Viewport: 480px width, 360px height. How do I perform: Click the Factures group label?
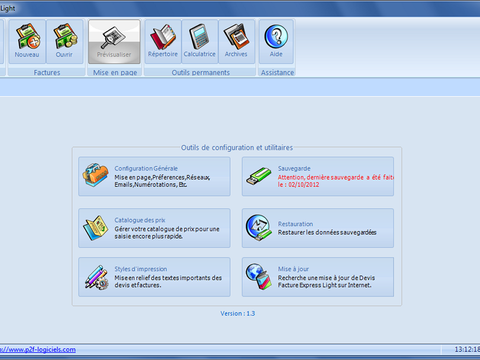coord(47,72)
